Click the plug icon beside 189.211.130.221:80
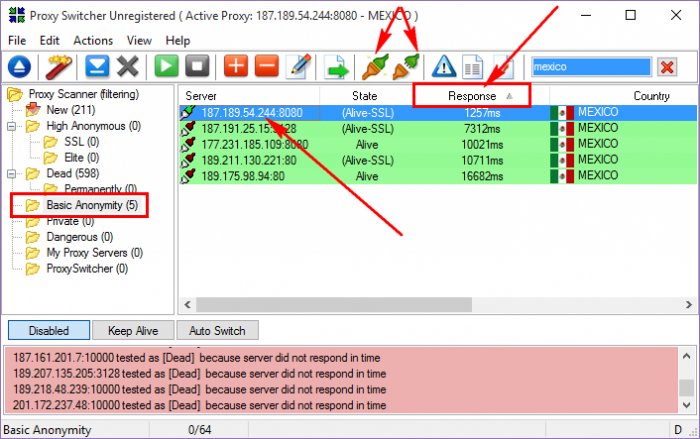700x439 pixels. (188, 160)
